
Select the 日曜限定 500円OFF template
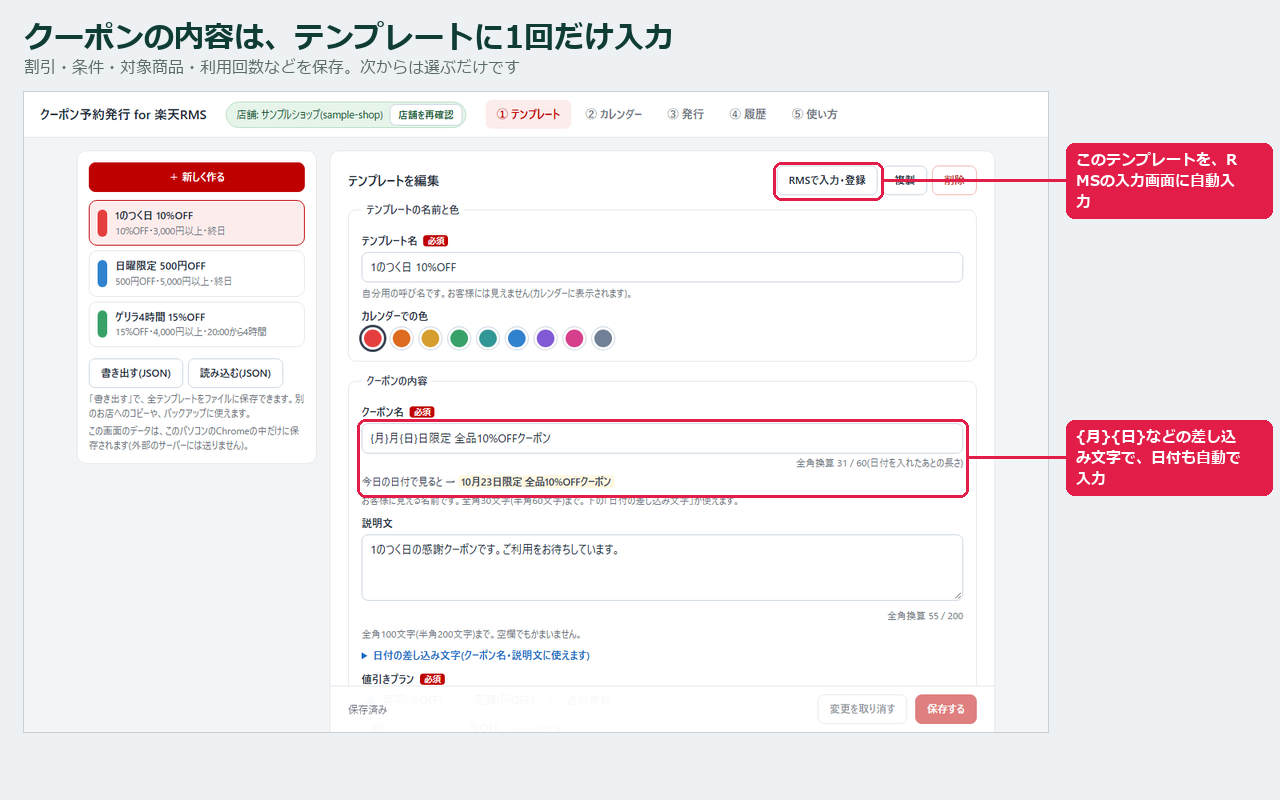[197, 273]
